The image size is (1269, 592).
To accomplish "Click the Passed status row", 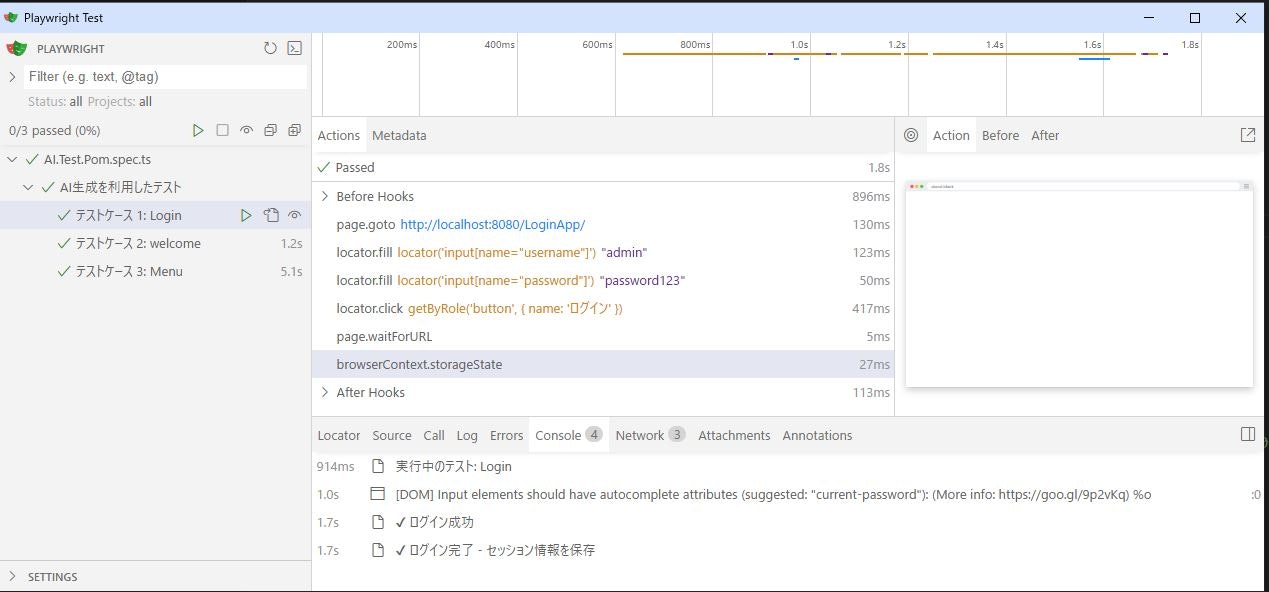I will click(603, 167).
